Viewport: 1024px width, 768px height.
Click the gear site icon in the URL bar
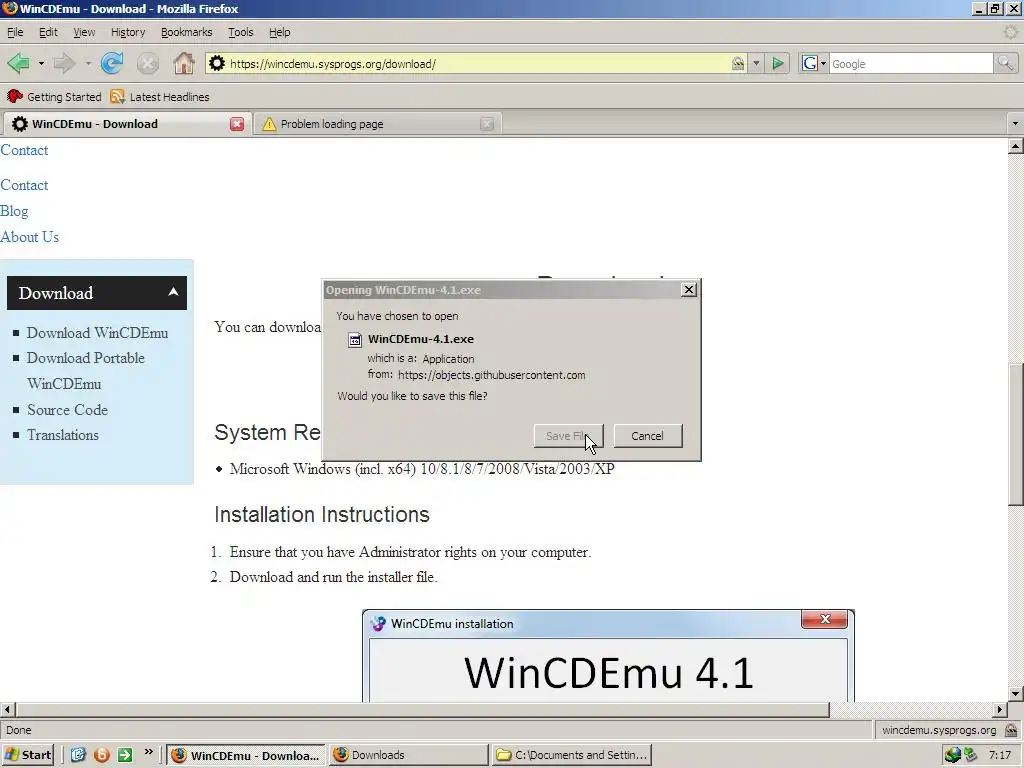tap(217, 63)
